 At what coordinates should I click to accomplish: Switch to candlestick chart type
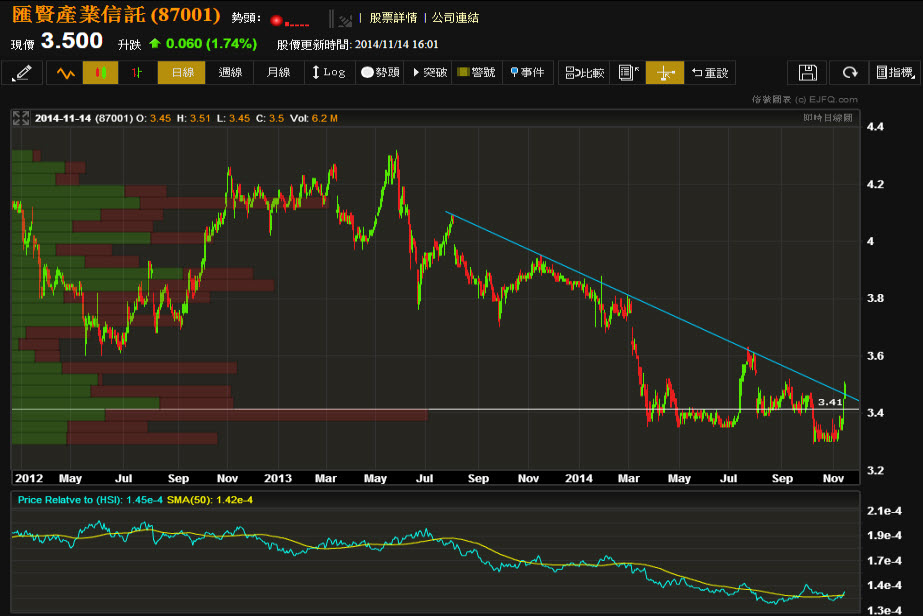tap(101, 73)
